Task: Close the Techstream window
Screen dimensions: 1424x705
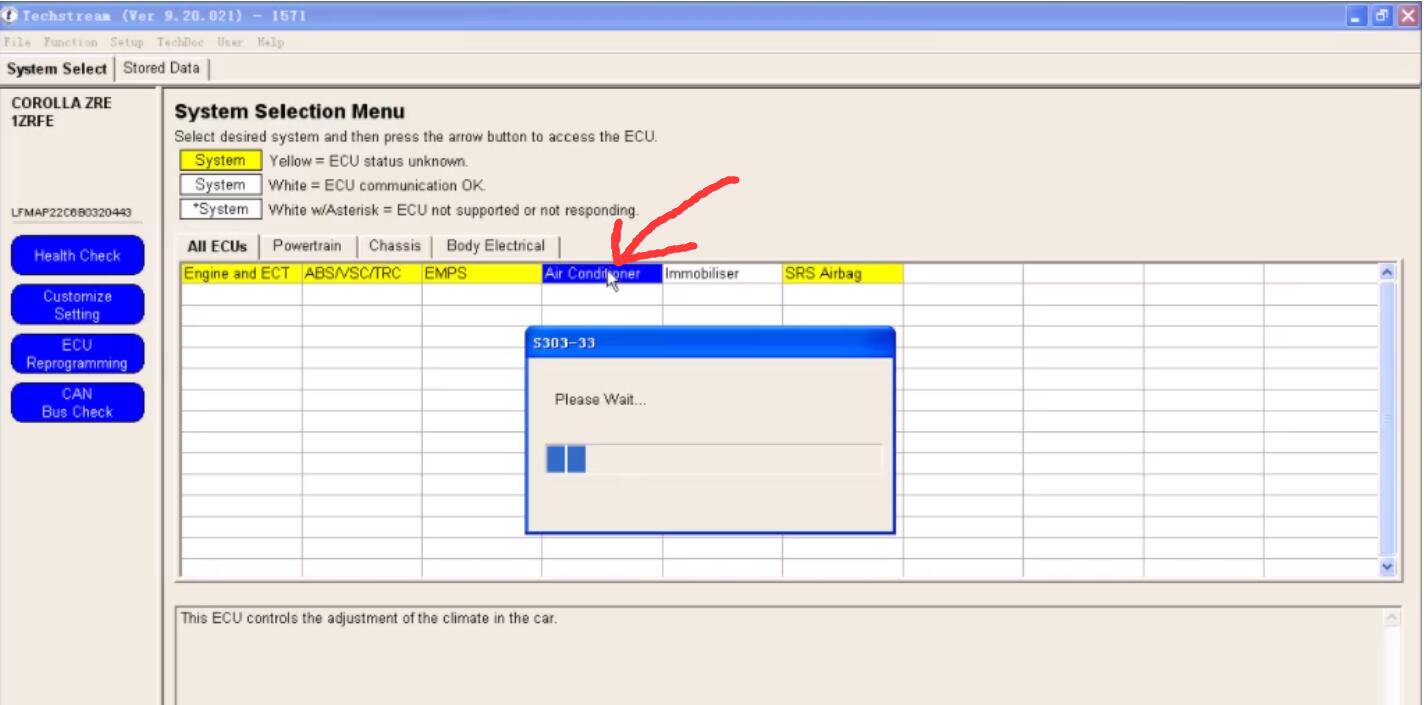Action: click(1407, 16)
